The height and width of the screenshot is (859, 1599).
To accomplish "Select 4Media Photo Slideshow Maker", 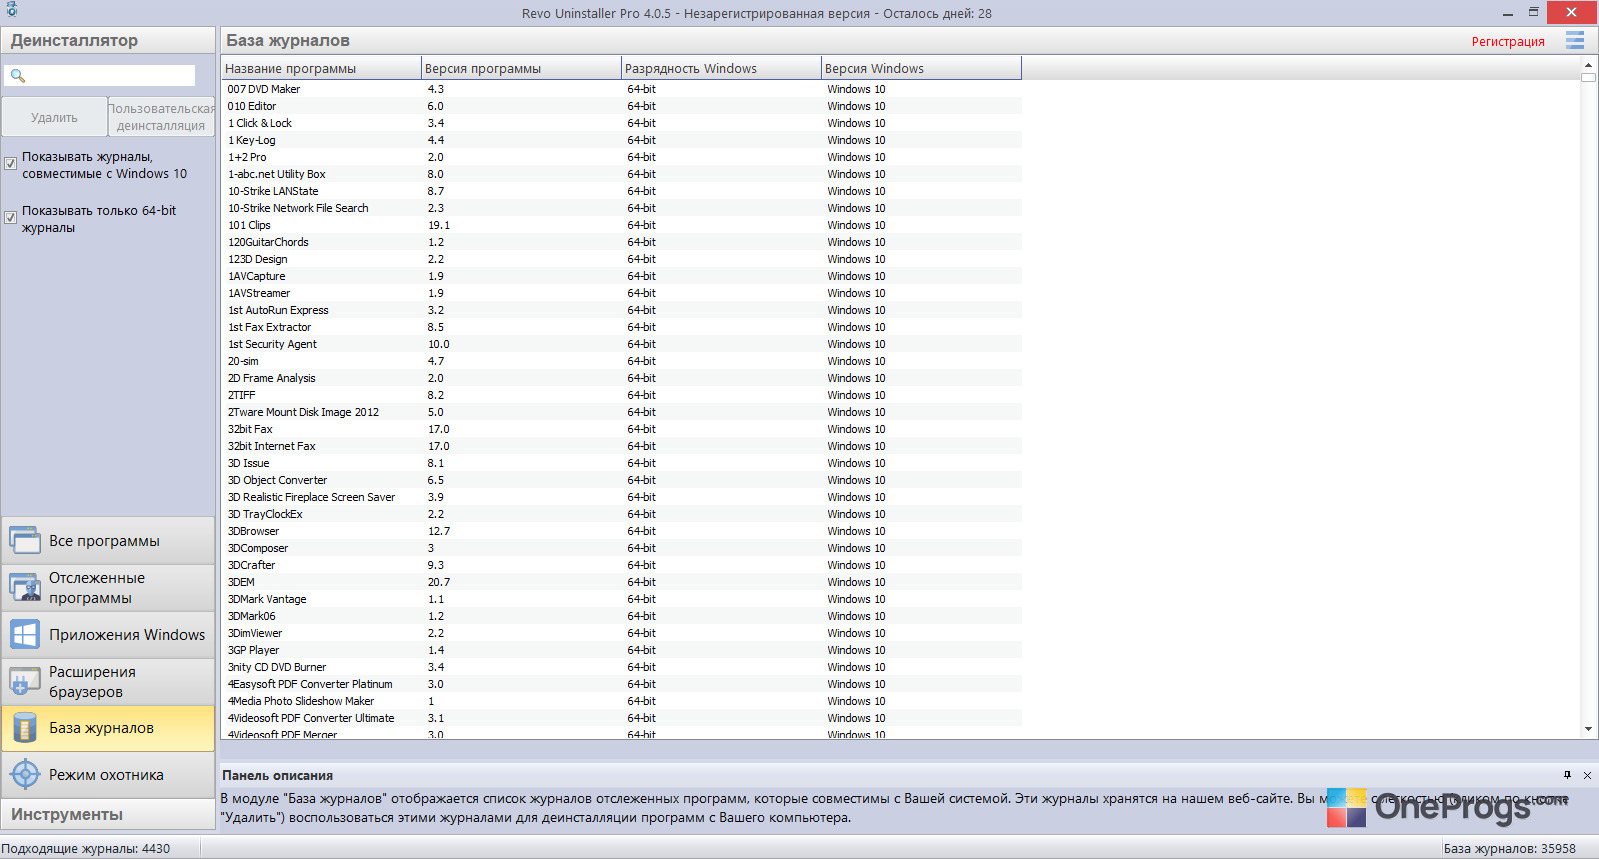I will [621, 701].
